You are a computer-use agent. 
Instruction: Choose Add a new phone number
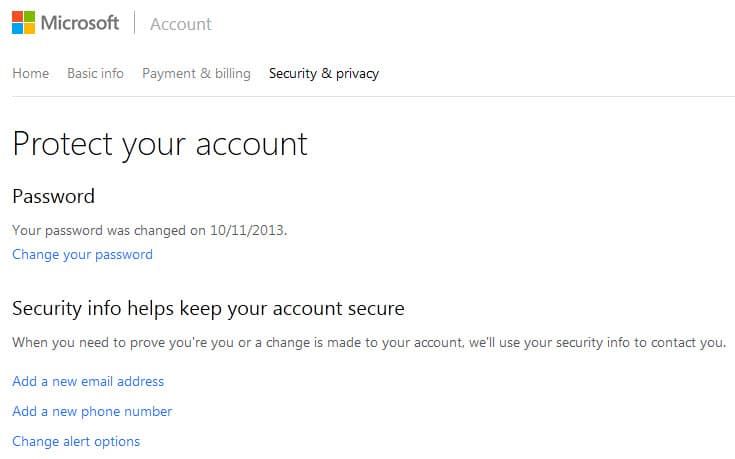tap(92, 411)
